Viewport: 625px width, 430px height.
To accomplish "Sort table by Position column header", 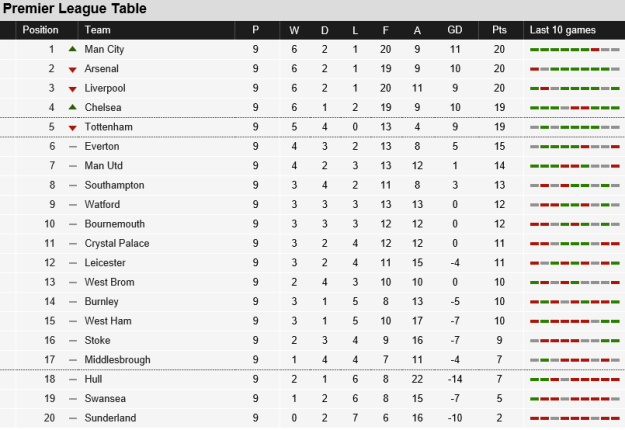I will pyautogui.click(x=41, y=30).
